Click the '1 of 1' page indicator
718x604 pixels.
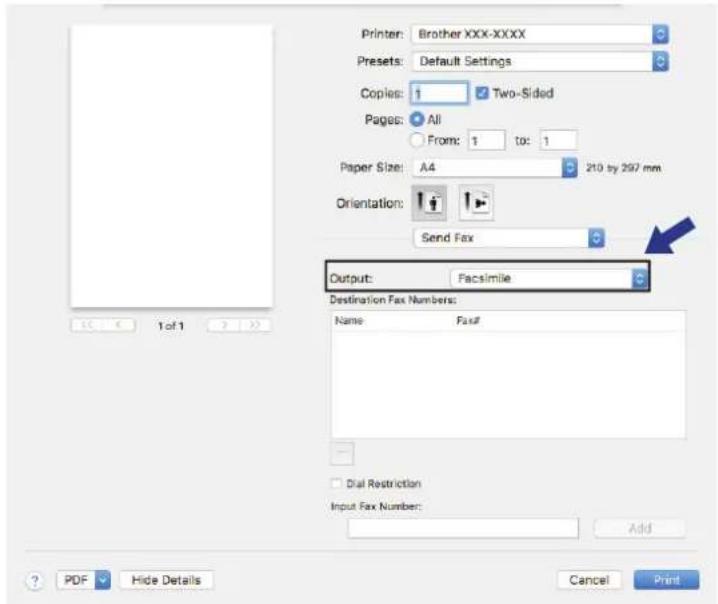tap(171, 326)
